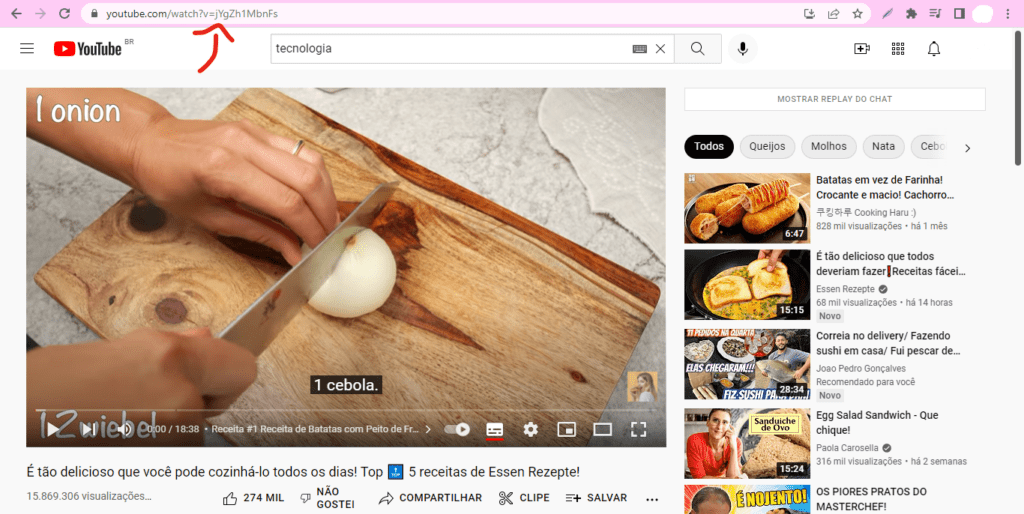Enter full screen mode
This screenshot has width=1024, height=514.
coord(638,429)
